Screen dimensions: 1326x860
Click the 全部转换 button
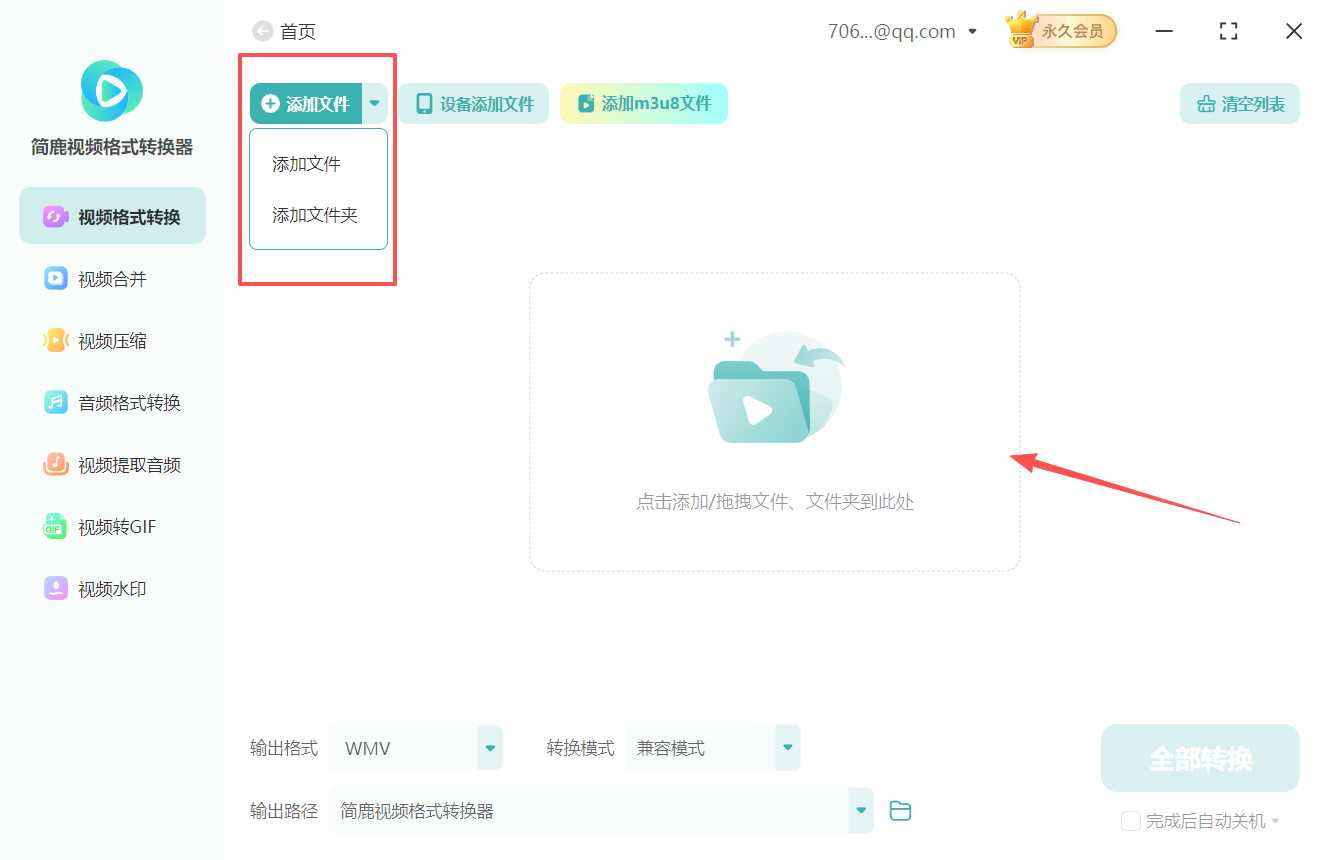tap(1200, 758)
